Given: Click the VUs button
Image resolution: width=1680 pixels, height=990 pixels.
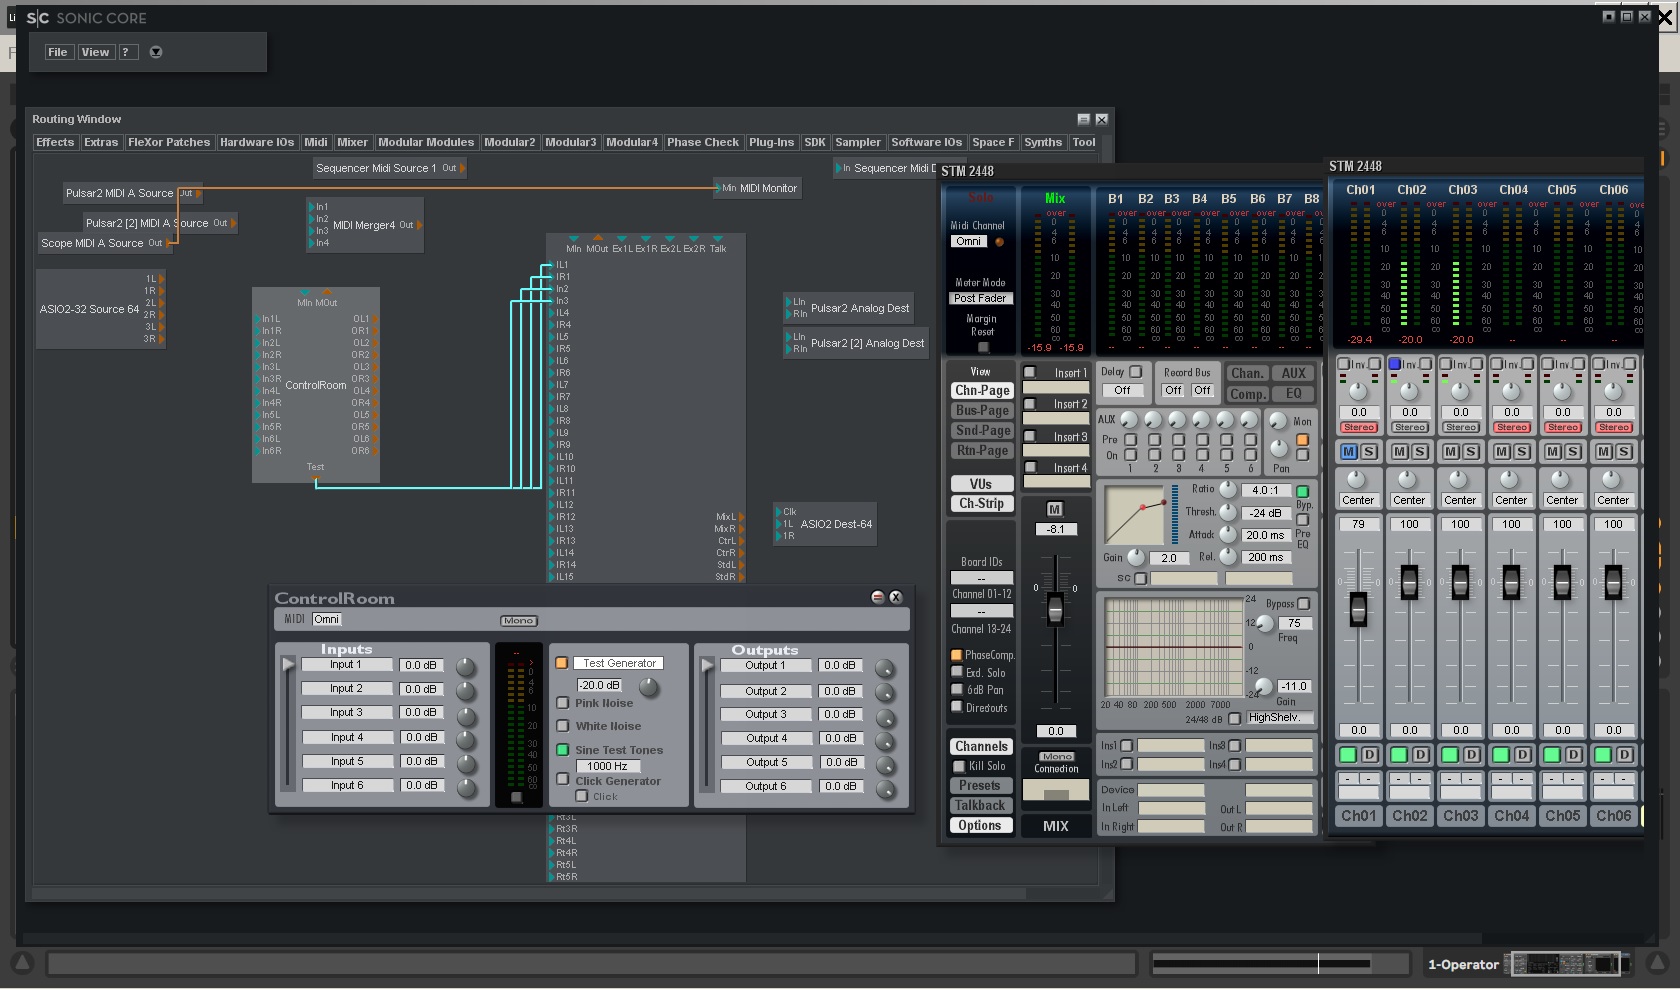Looking at the screenshot, I should [982, 484].
